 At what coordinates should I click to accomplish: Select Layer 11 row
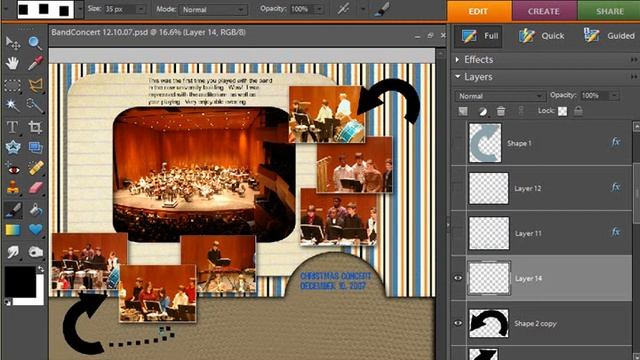541,233
